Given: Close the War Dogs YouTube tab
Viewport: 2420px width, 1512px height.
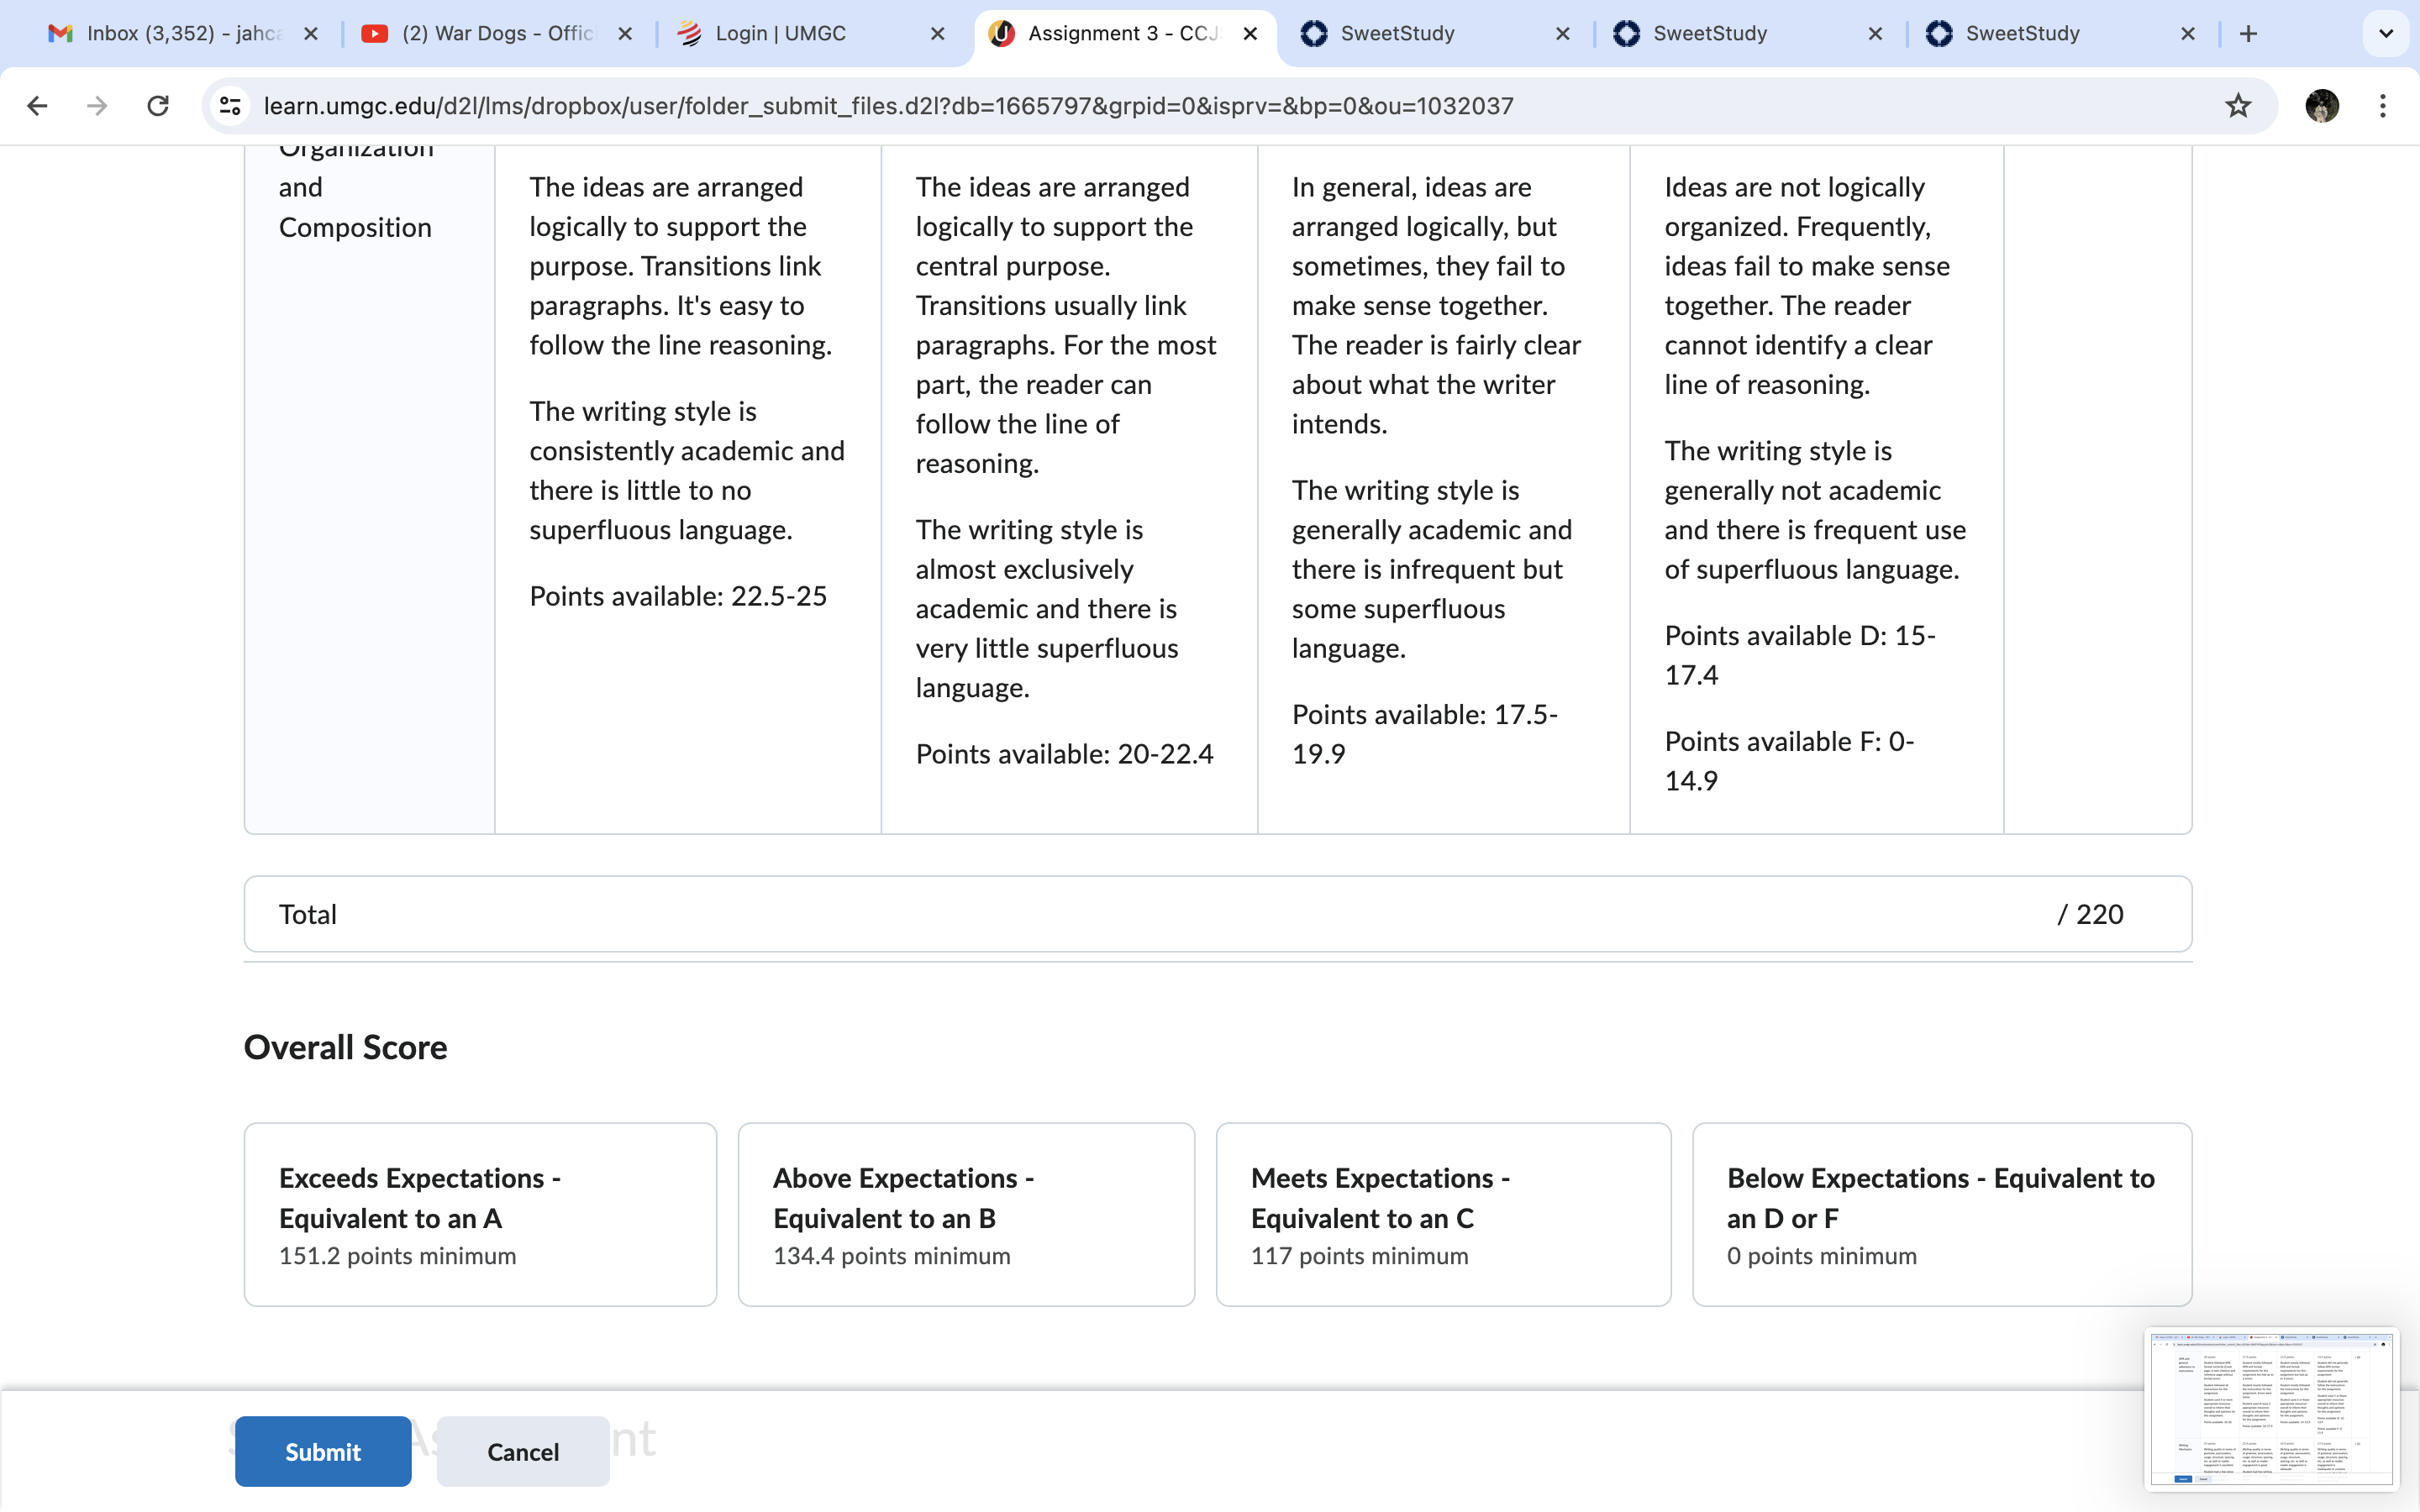Looking at the screenshot, I should 625,34.
